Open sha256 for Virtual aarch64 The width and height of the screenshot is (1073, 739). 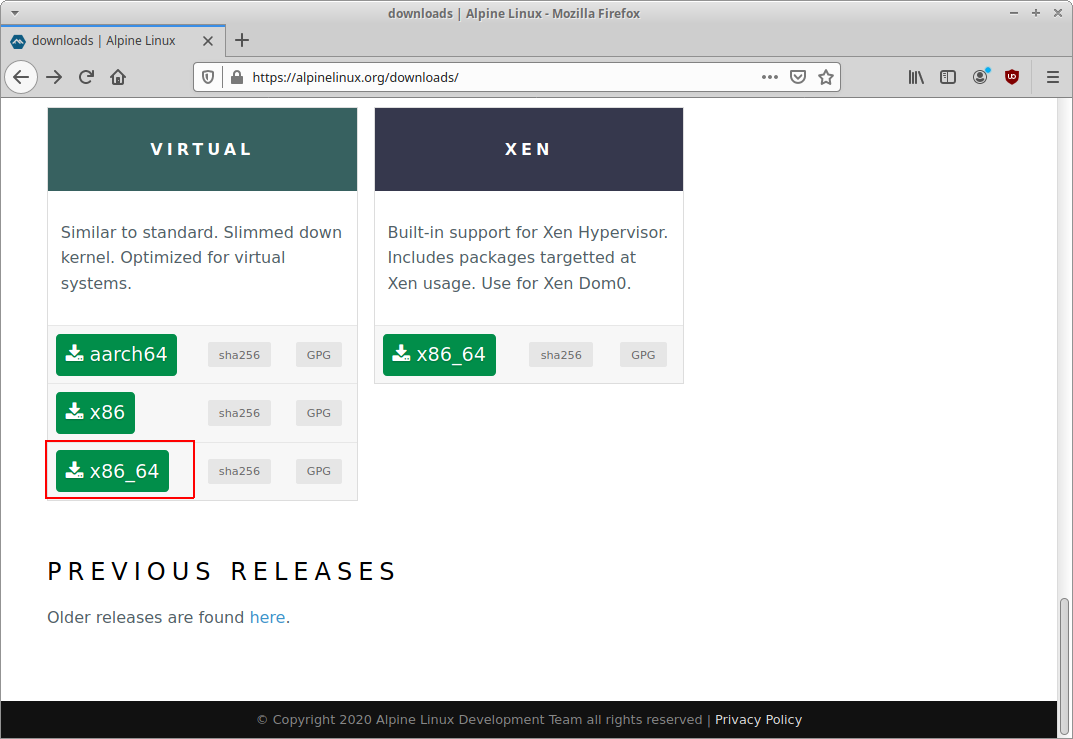coord(240,355)
